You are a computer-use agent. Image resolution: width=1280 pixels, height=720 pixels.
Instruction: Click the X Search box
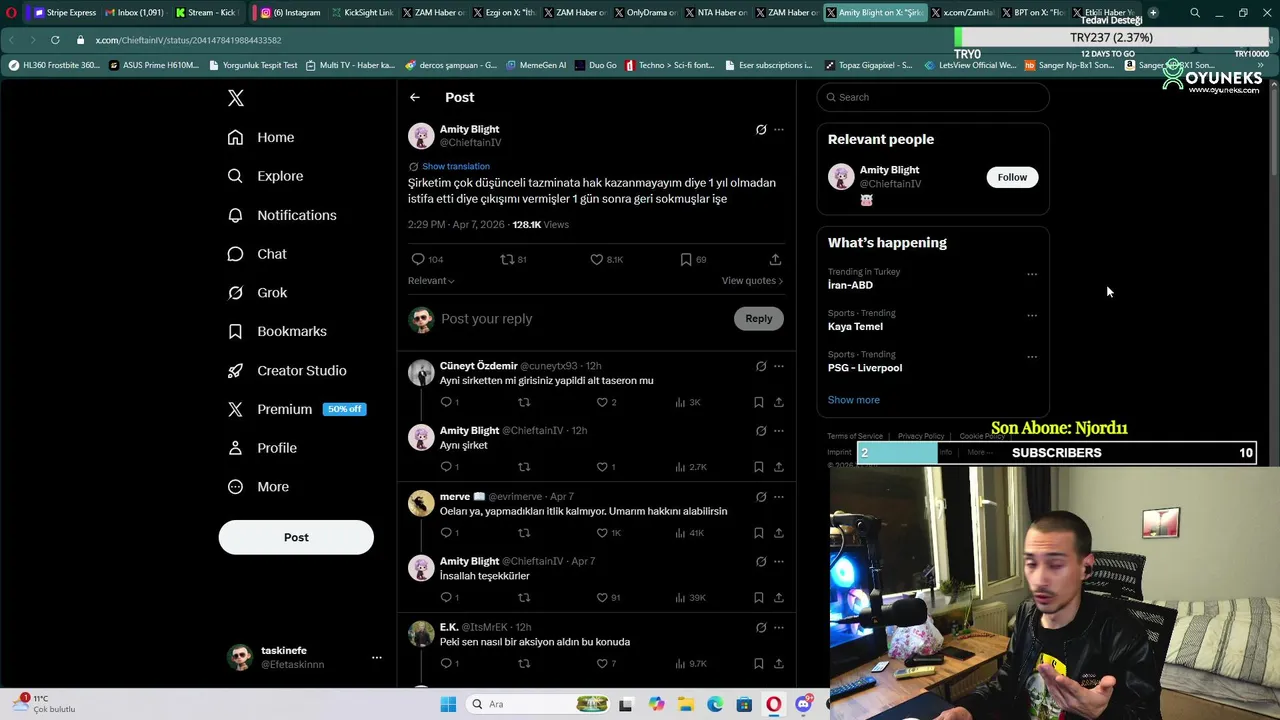[x=933, y=97]
